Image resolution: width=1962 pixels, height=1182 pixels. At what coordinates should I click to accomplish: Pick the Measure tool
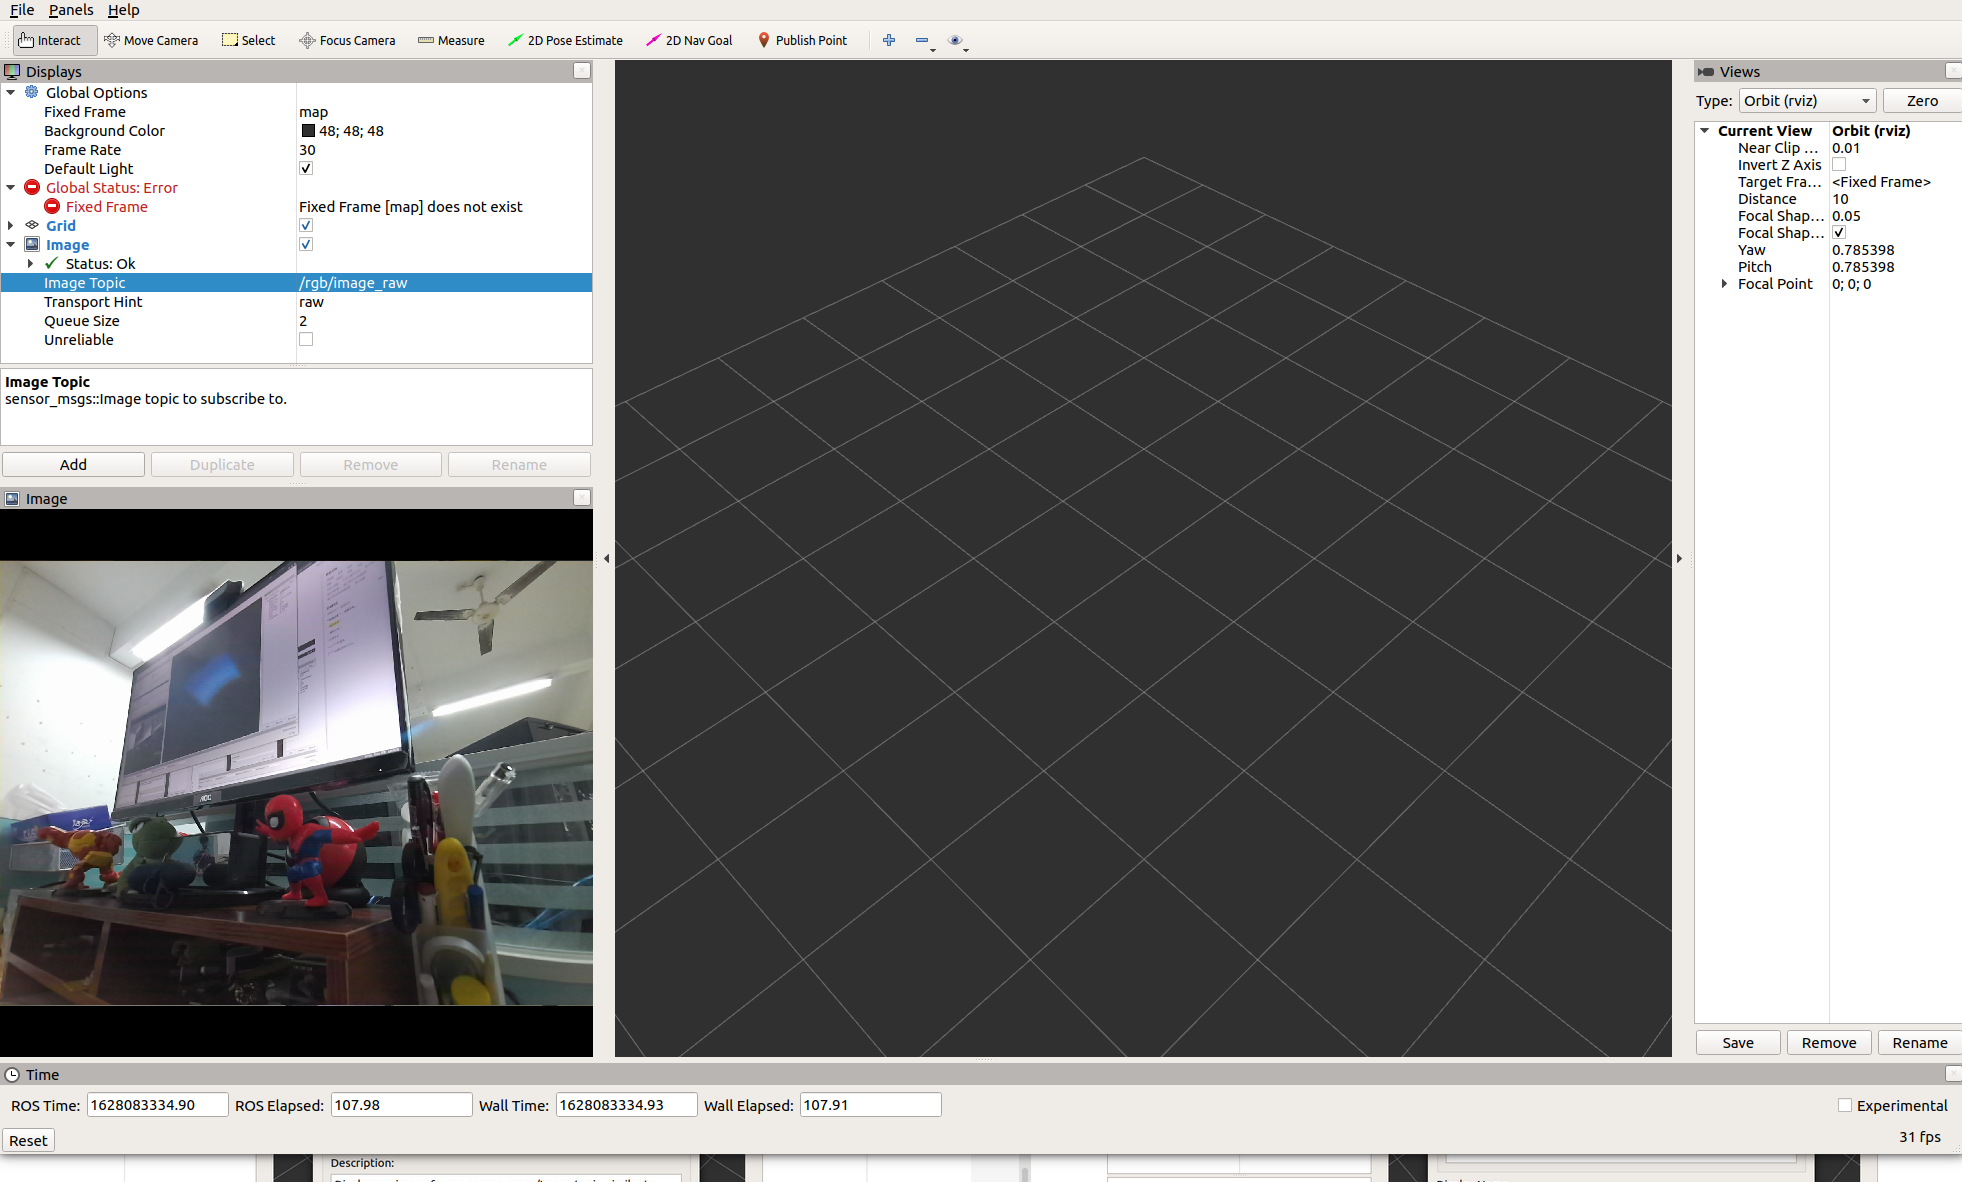tap(451, 40)
